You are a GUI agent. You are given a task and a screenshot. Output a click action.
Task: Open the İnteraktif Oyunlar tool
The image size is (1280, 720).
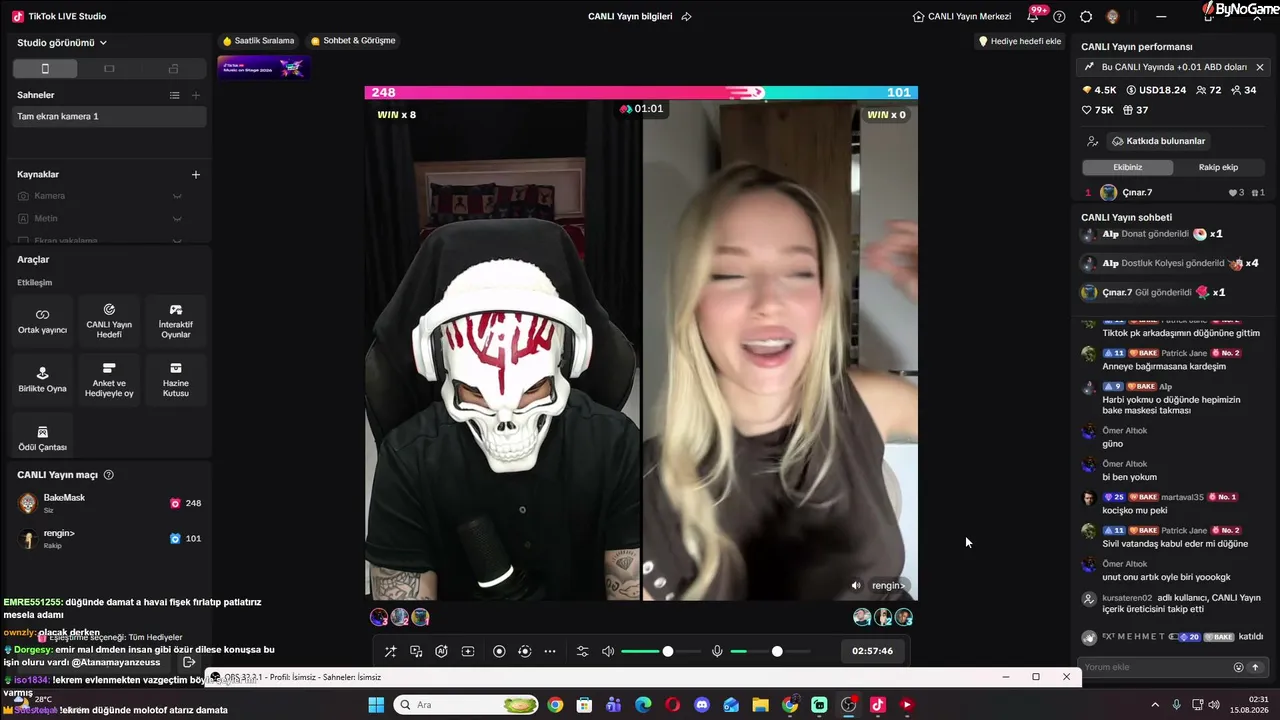coord(176,320)
